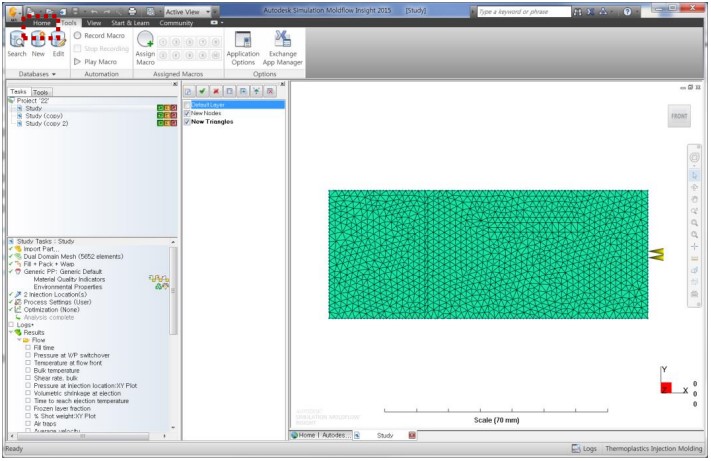This screenshot has height=461, width=711.
Task: Toggle the Default Layer checkbox
Action: (x=187, y=105)
